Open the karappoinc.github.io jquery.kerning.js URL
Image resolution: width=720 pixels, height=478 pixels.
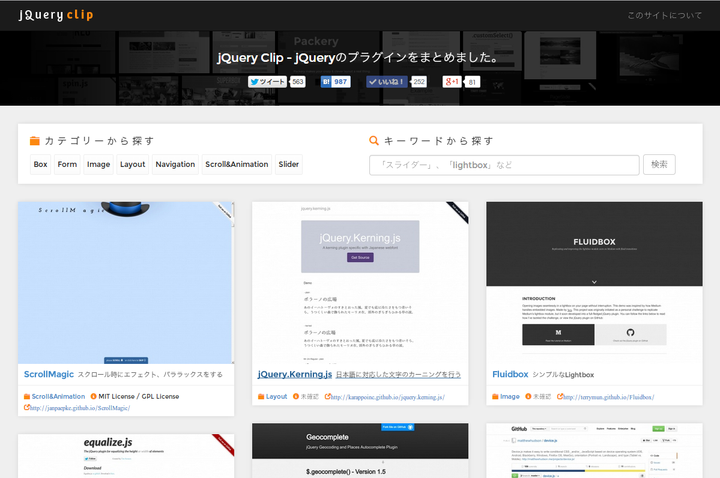(388, 397)
